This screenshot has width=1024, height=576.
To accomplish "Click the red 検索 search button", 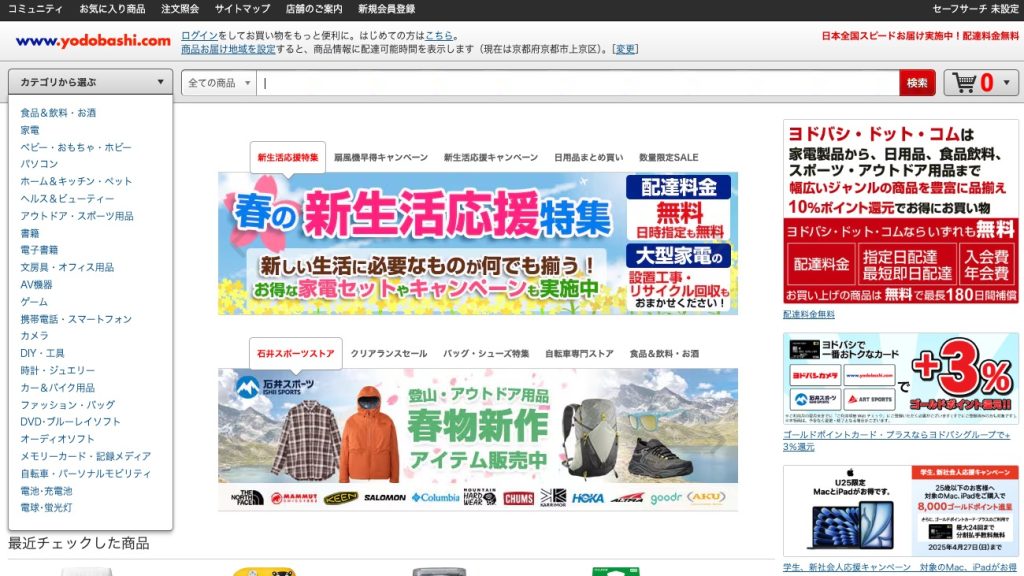I will [917, 83].
